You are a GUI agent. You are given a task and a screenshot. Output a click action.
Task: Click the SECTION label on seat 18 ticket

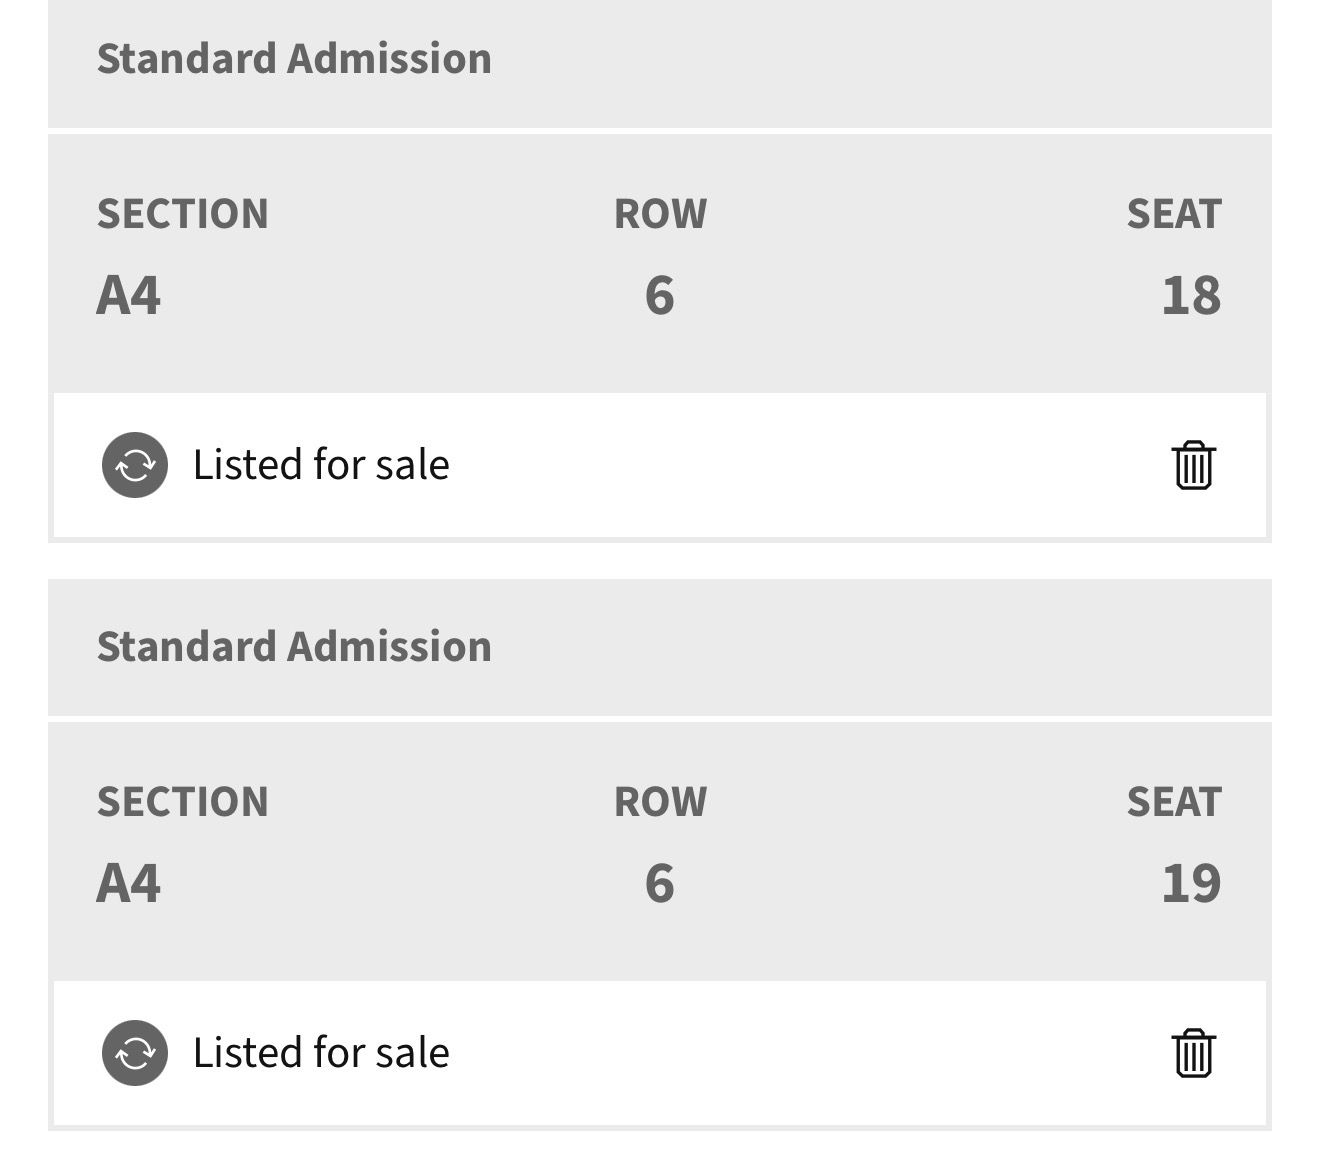(x=182, y=214)
